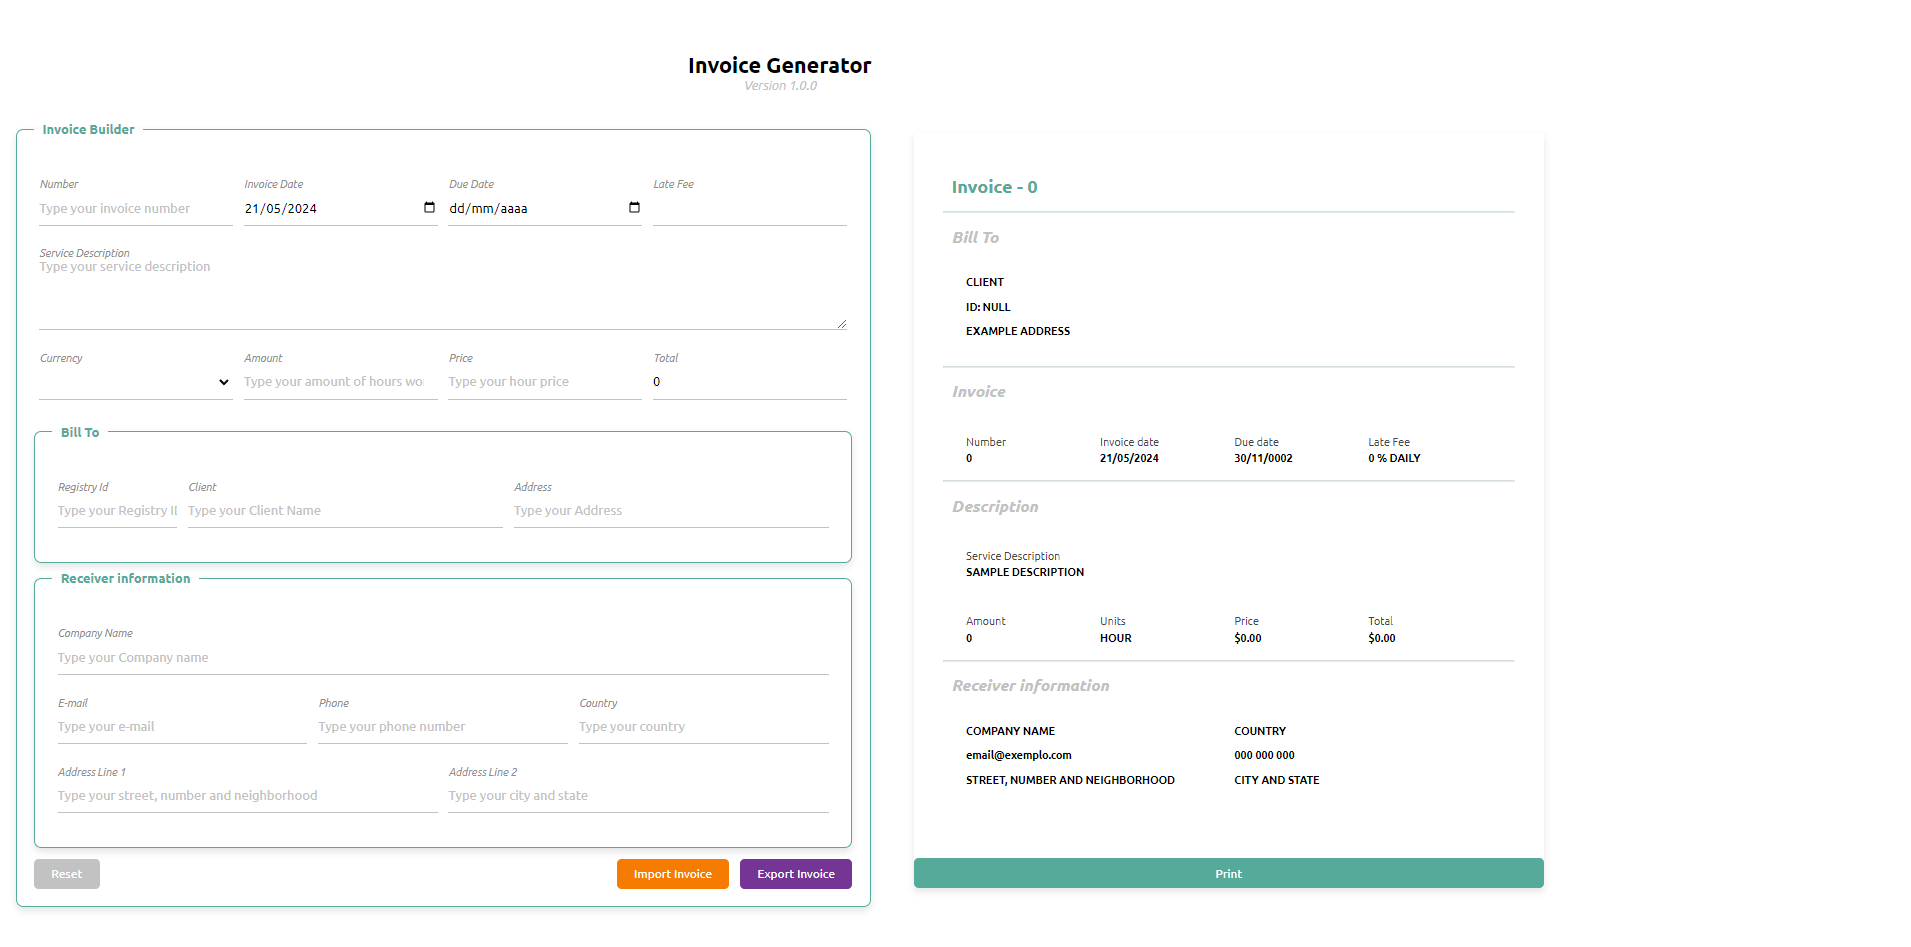Click the 'STREET, NUMBER AND NEIGHBORHOOD' preview text
1911x947 pixels.
click(1070, 780)
